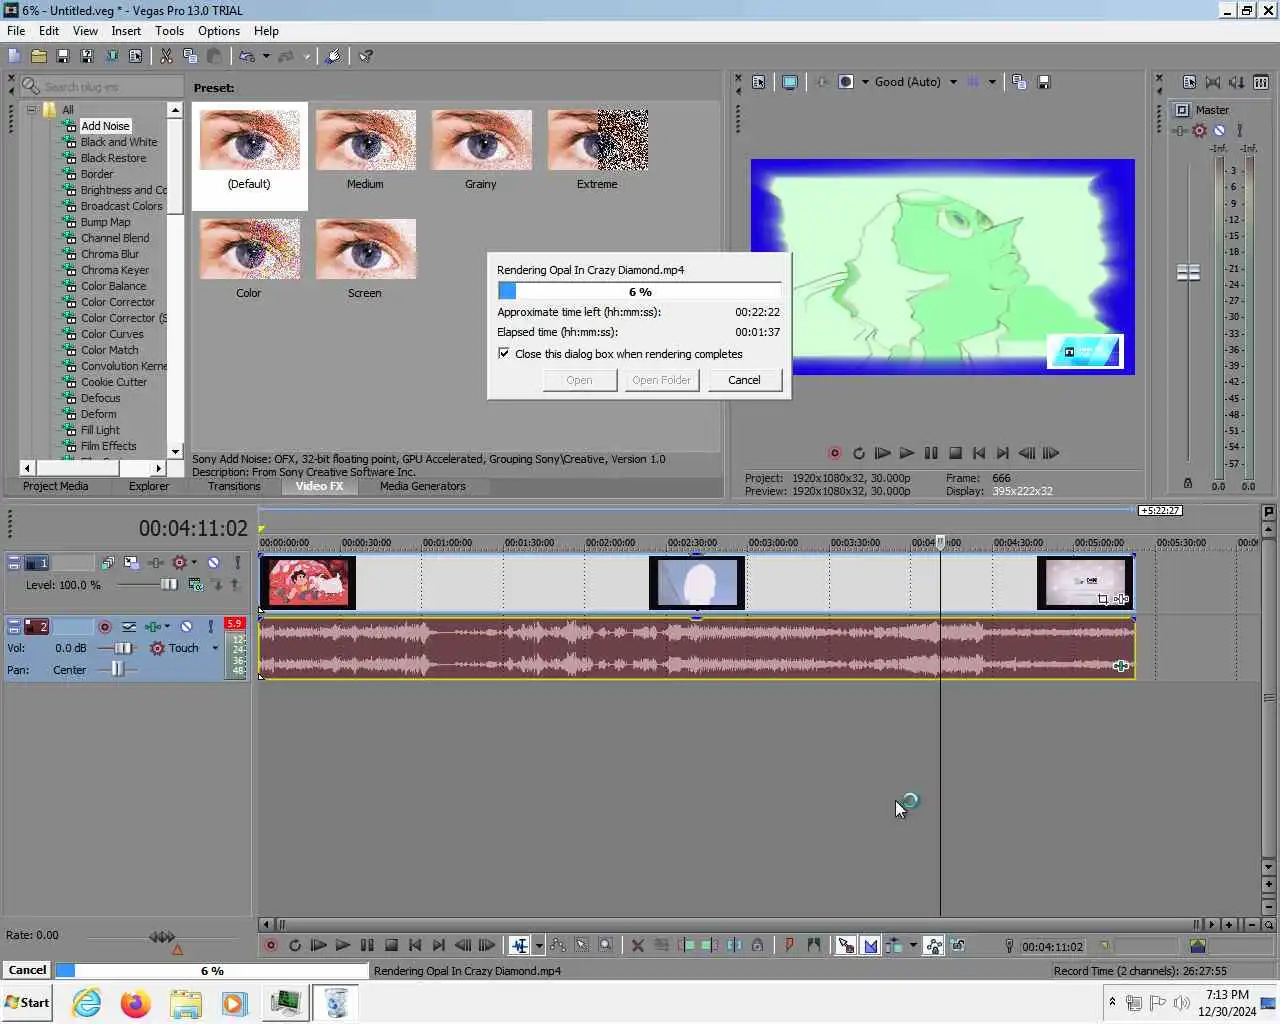The height and width of the screenshot is (1024, 1280).
Task: Click the New project icon in toolbar
Action: pyautogui.click(x=14, y=56)
